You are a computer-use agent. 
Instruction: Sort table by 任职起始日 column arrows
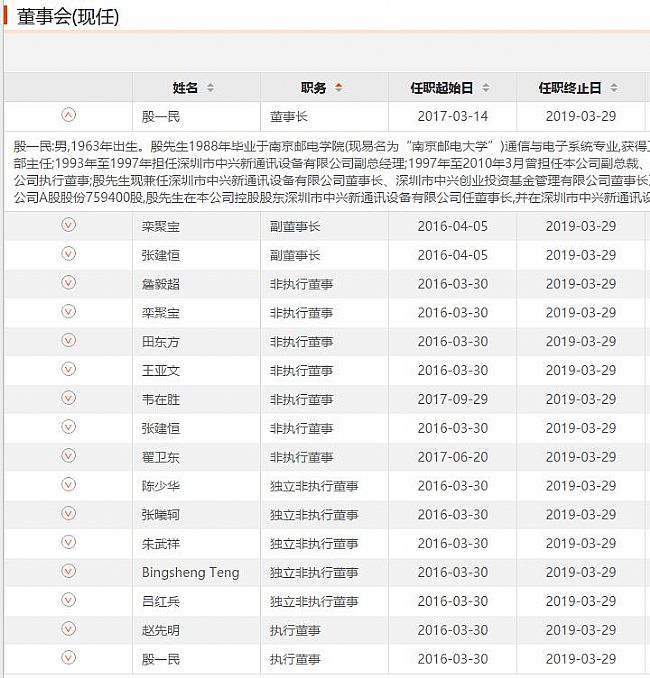pyautogui.click(x=486, y=87)
